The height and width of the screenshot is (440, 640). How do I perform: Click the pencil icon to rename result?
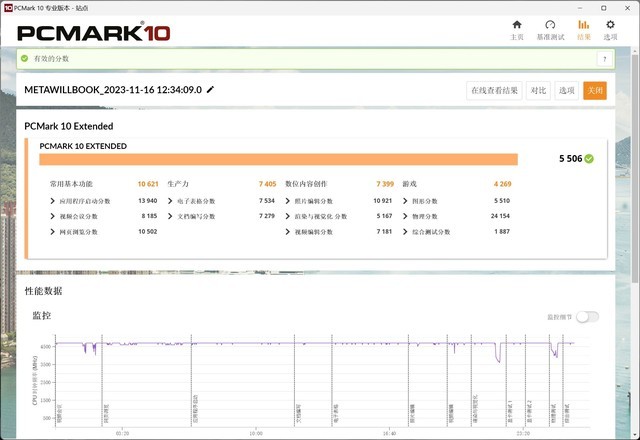tap(210, 89)
